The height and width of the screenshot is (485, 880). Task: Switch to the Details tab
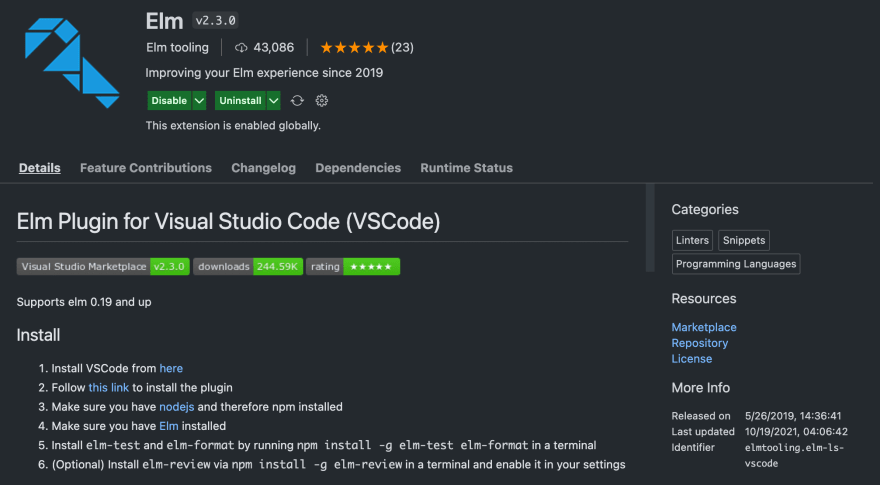click(x=39, y=168)
